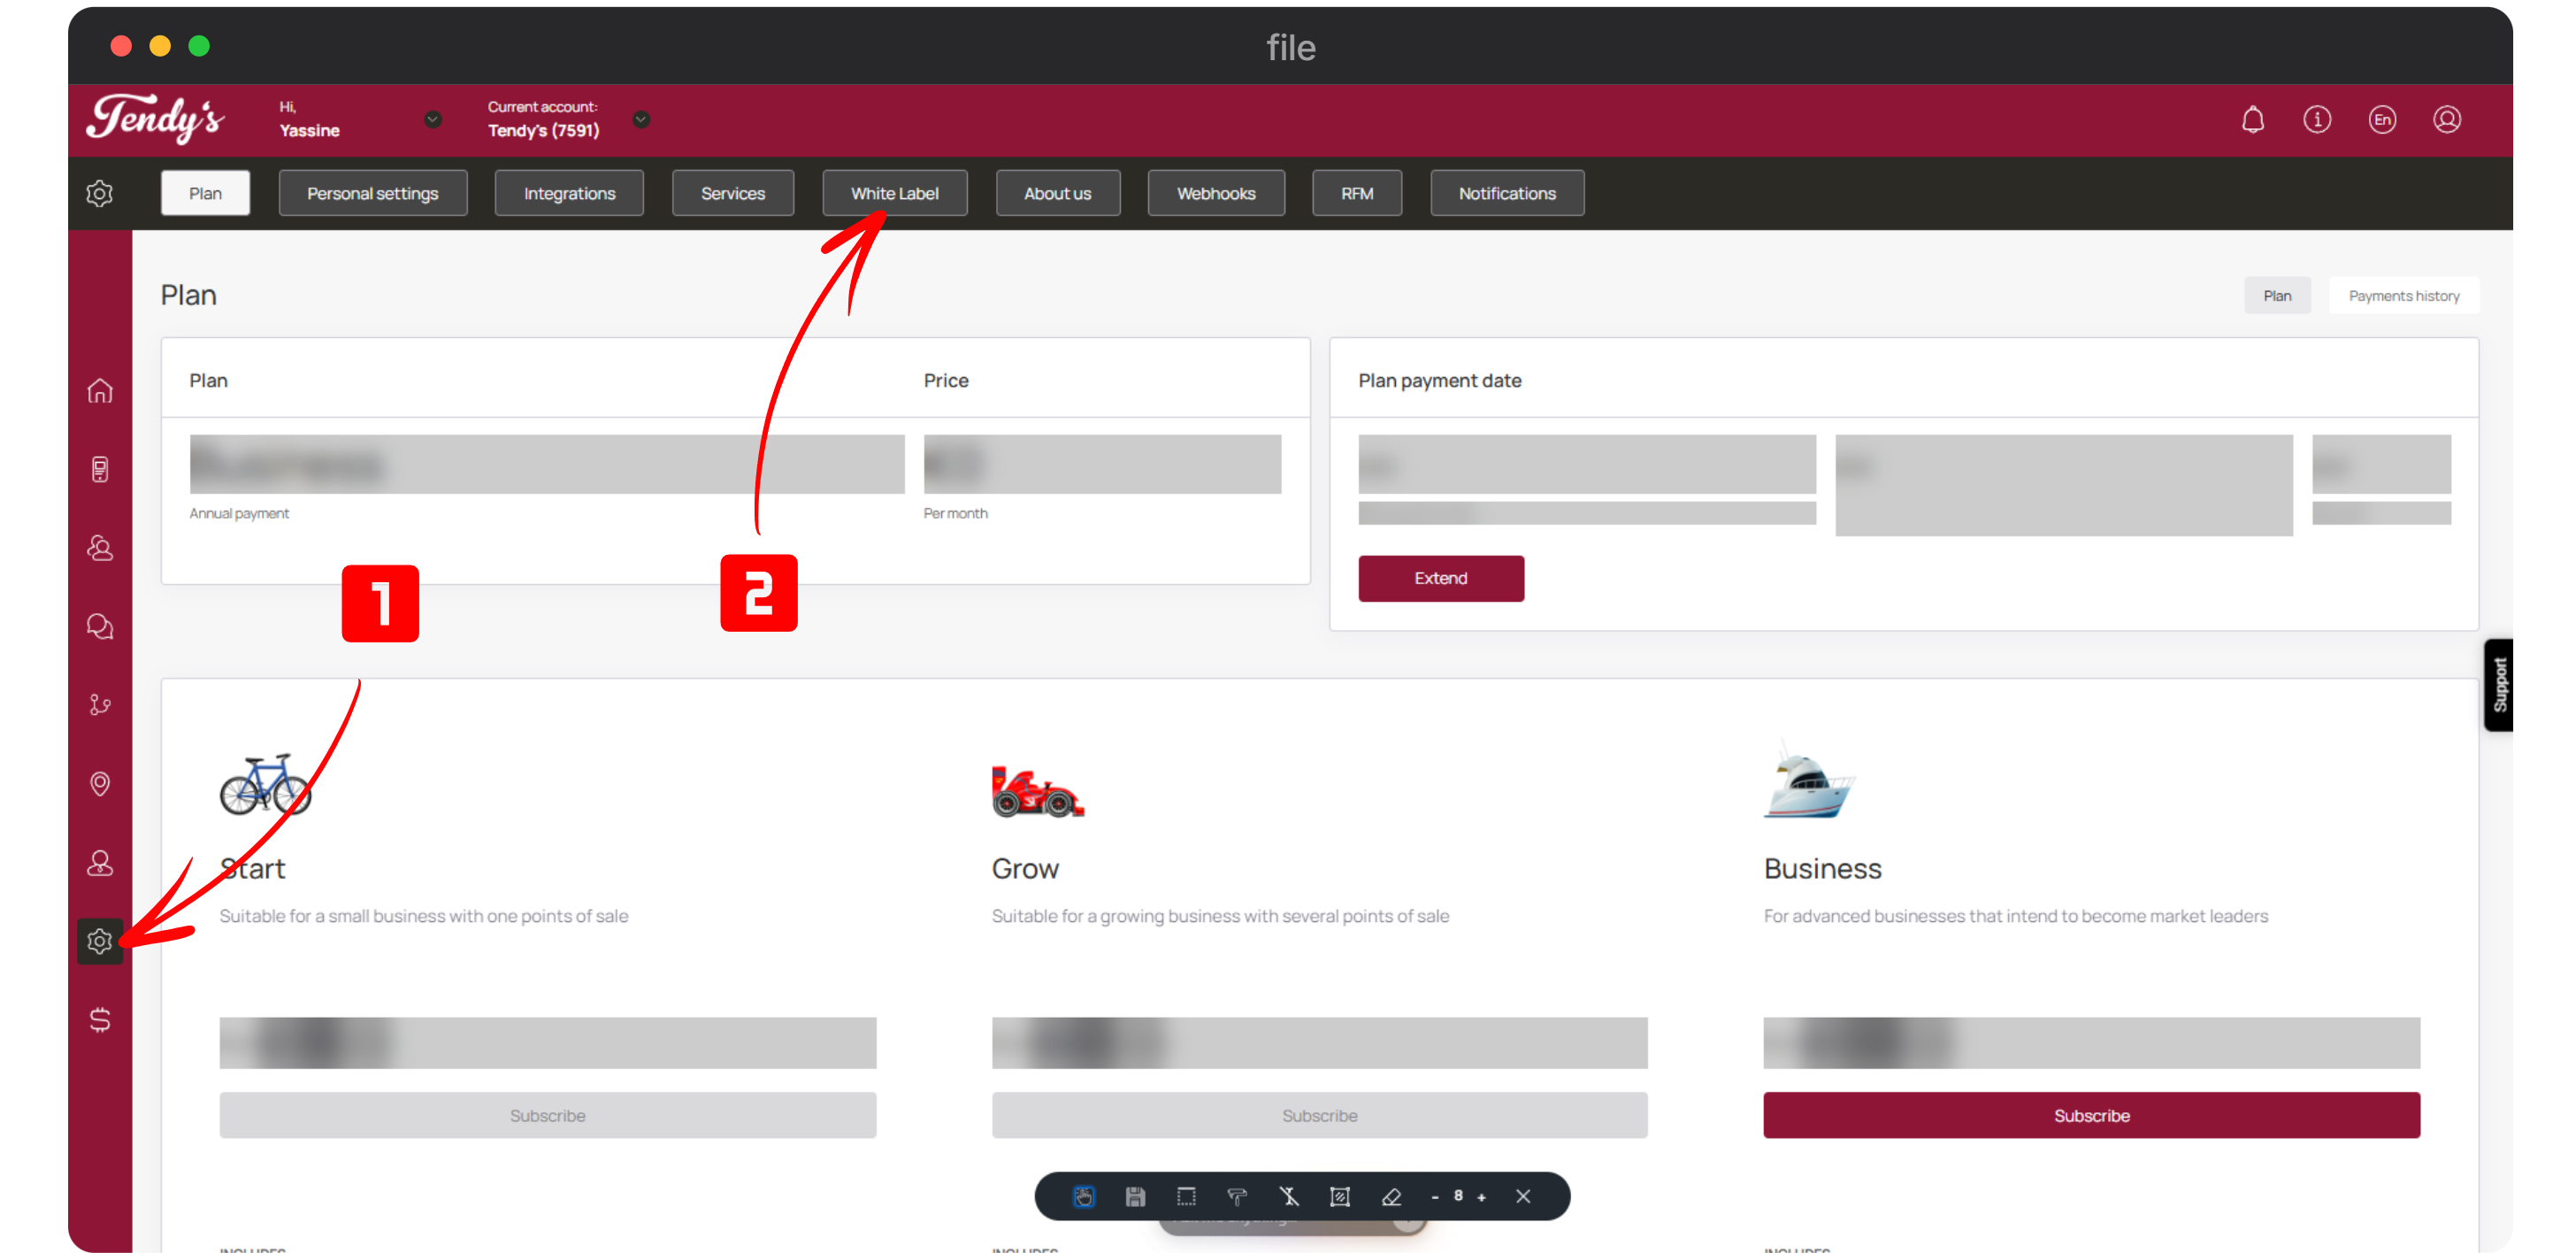This screenshot has width=2576, height=1253.
Task: Open the user profile avatar menu
Action: point(2447,120)
